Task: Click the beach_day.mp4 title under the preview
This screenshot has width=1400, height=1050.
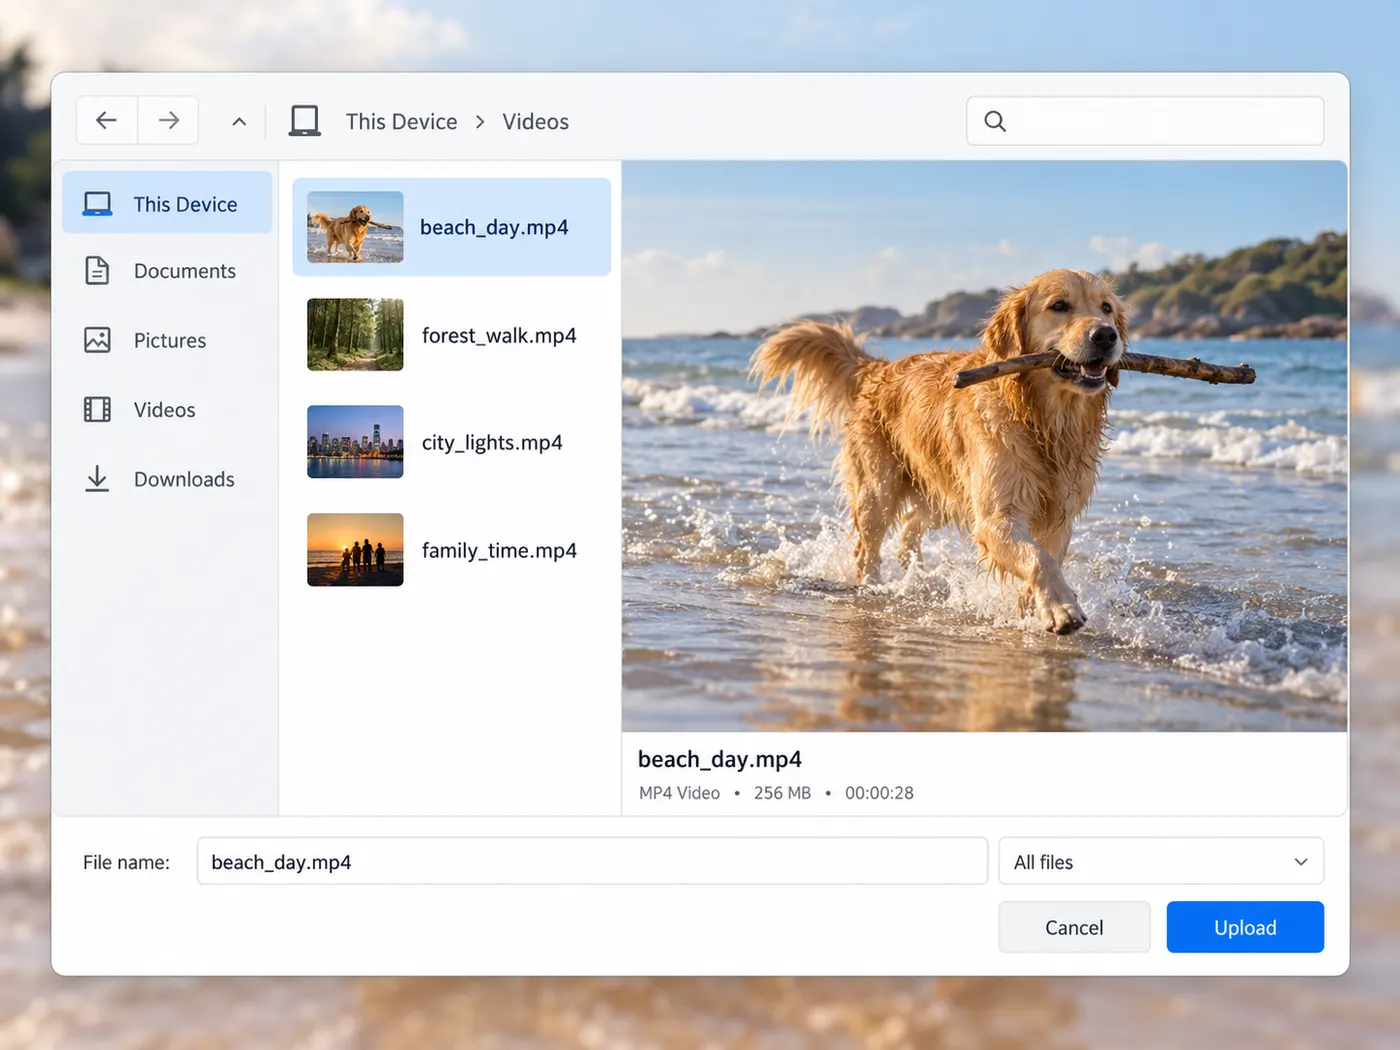Action: (x=720, y=760)
